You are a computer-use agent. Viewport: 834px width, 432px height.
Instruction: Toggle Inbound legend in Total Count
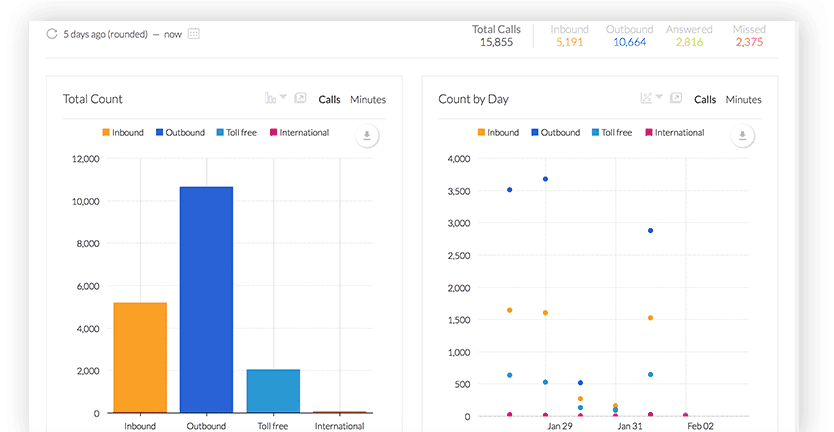tap(123, 133)
